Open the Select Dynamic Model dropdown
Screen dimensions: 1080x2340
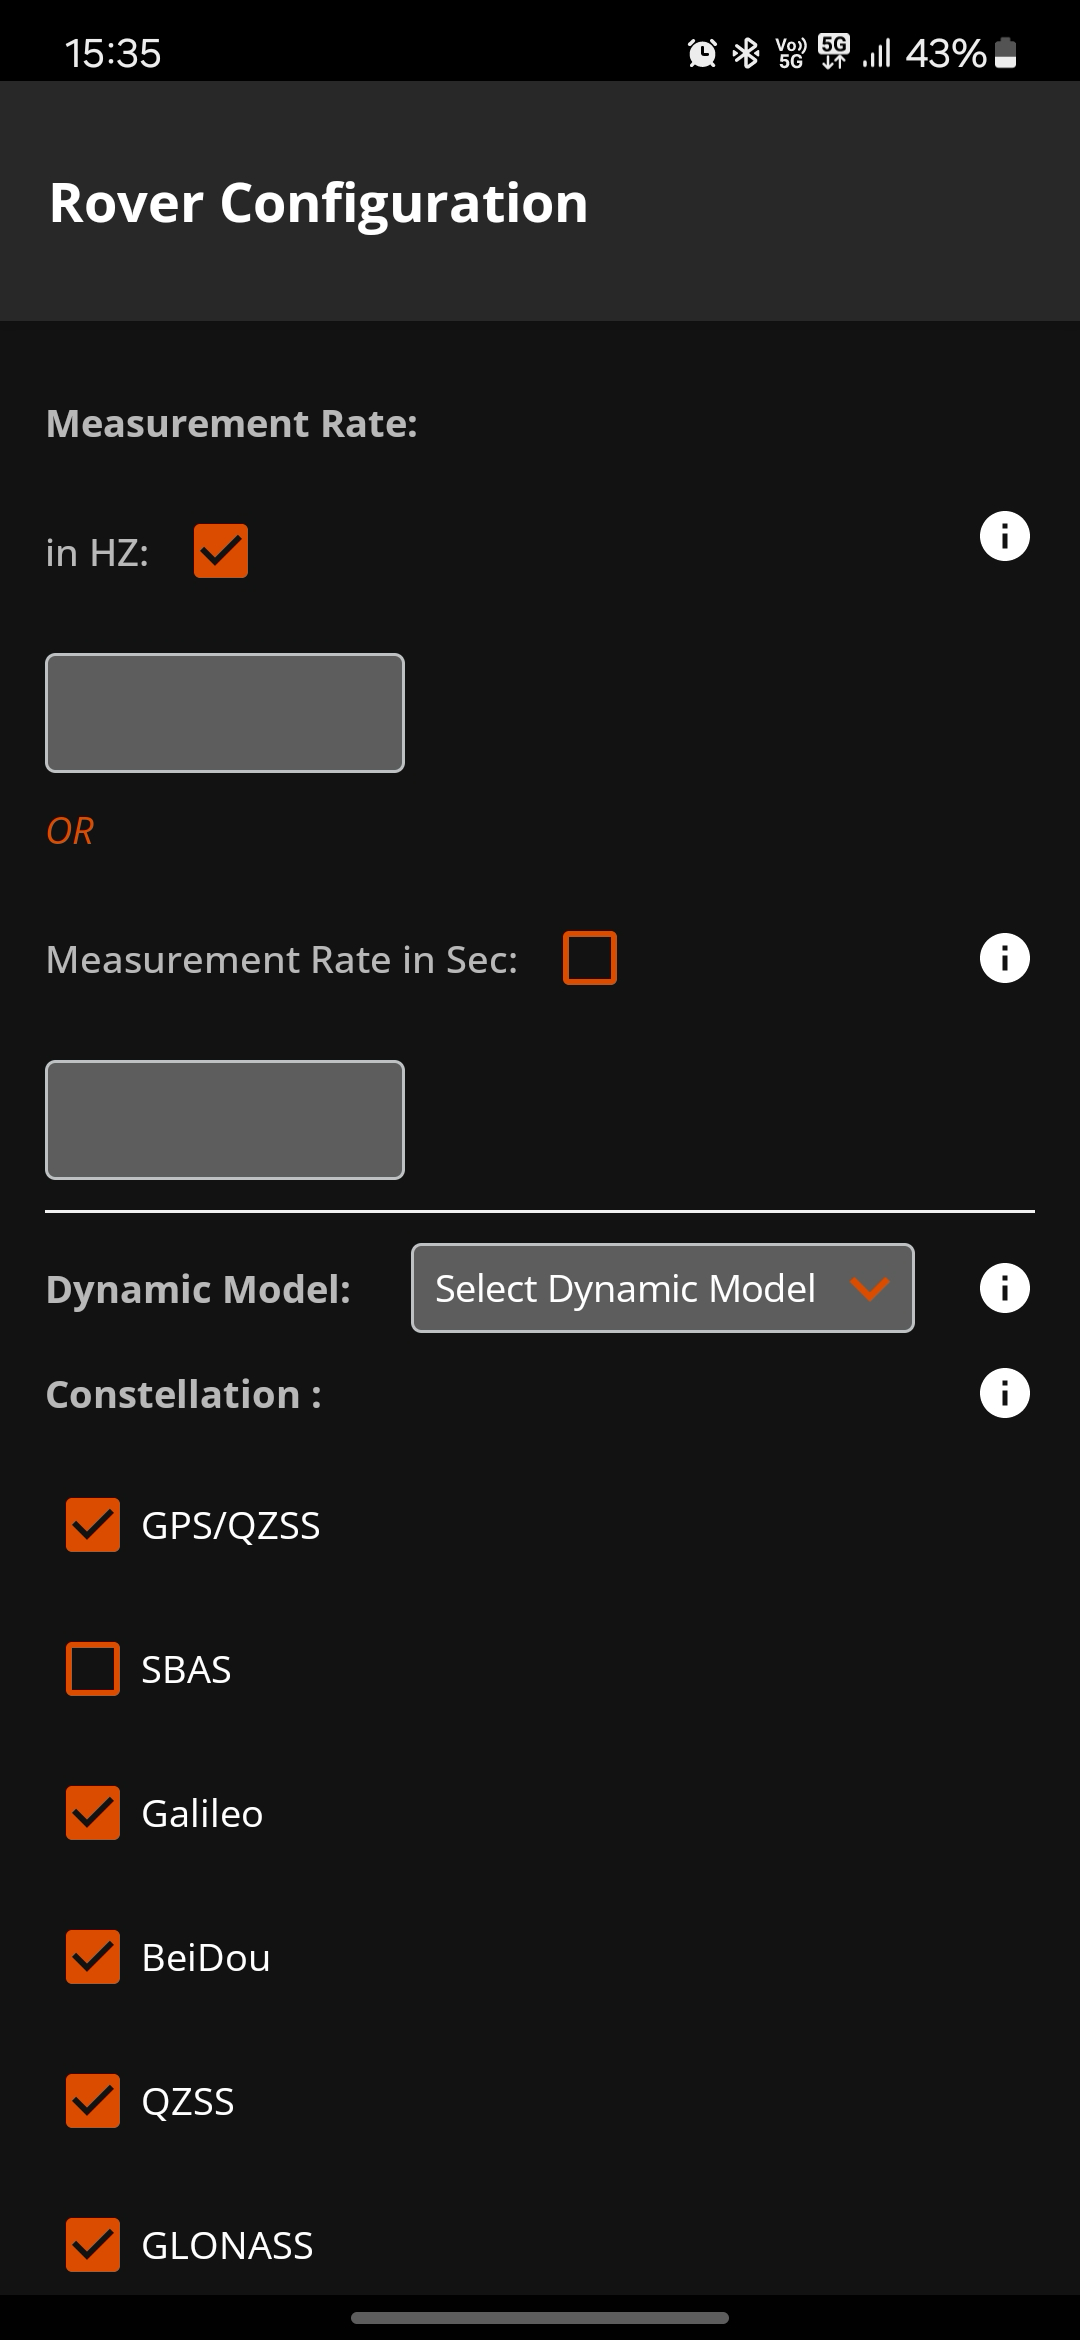[x=626, y=1288]
